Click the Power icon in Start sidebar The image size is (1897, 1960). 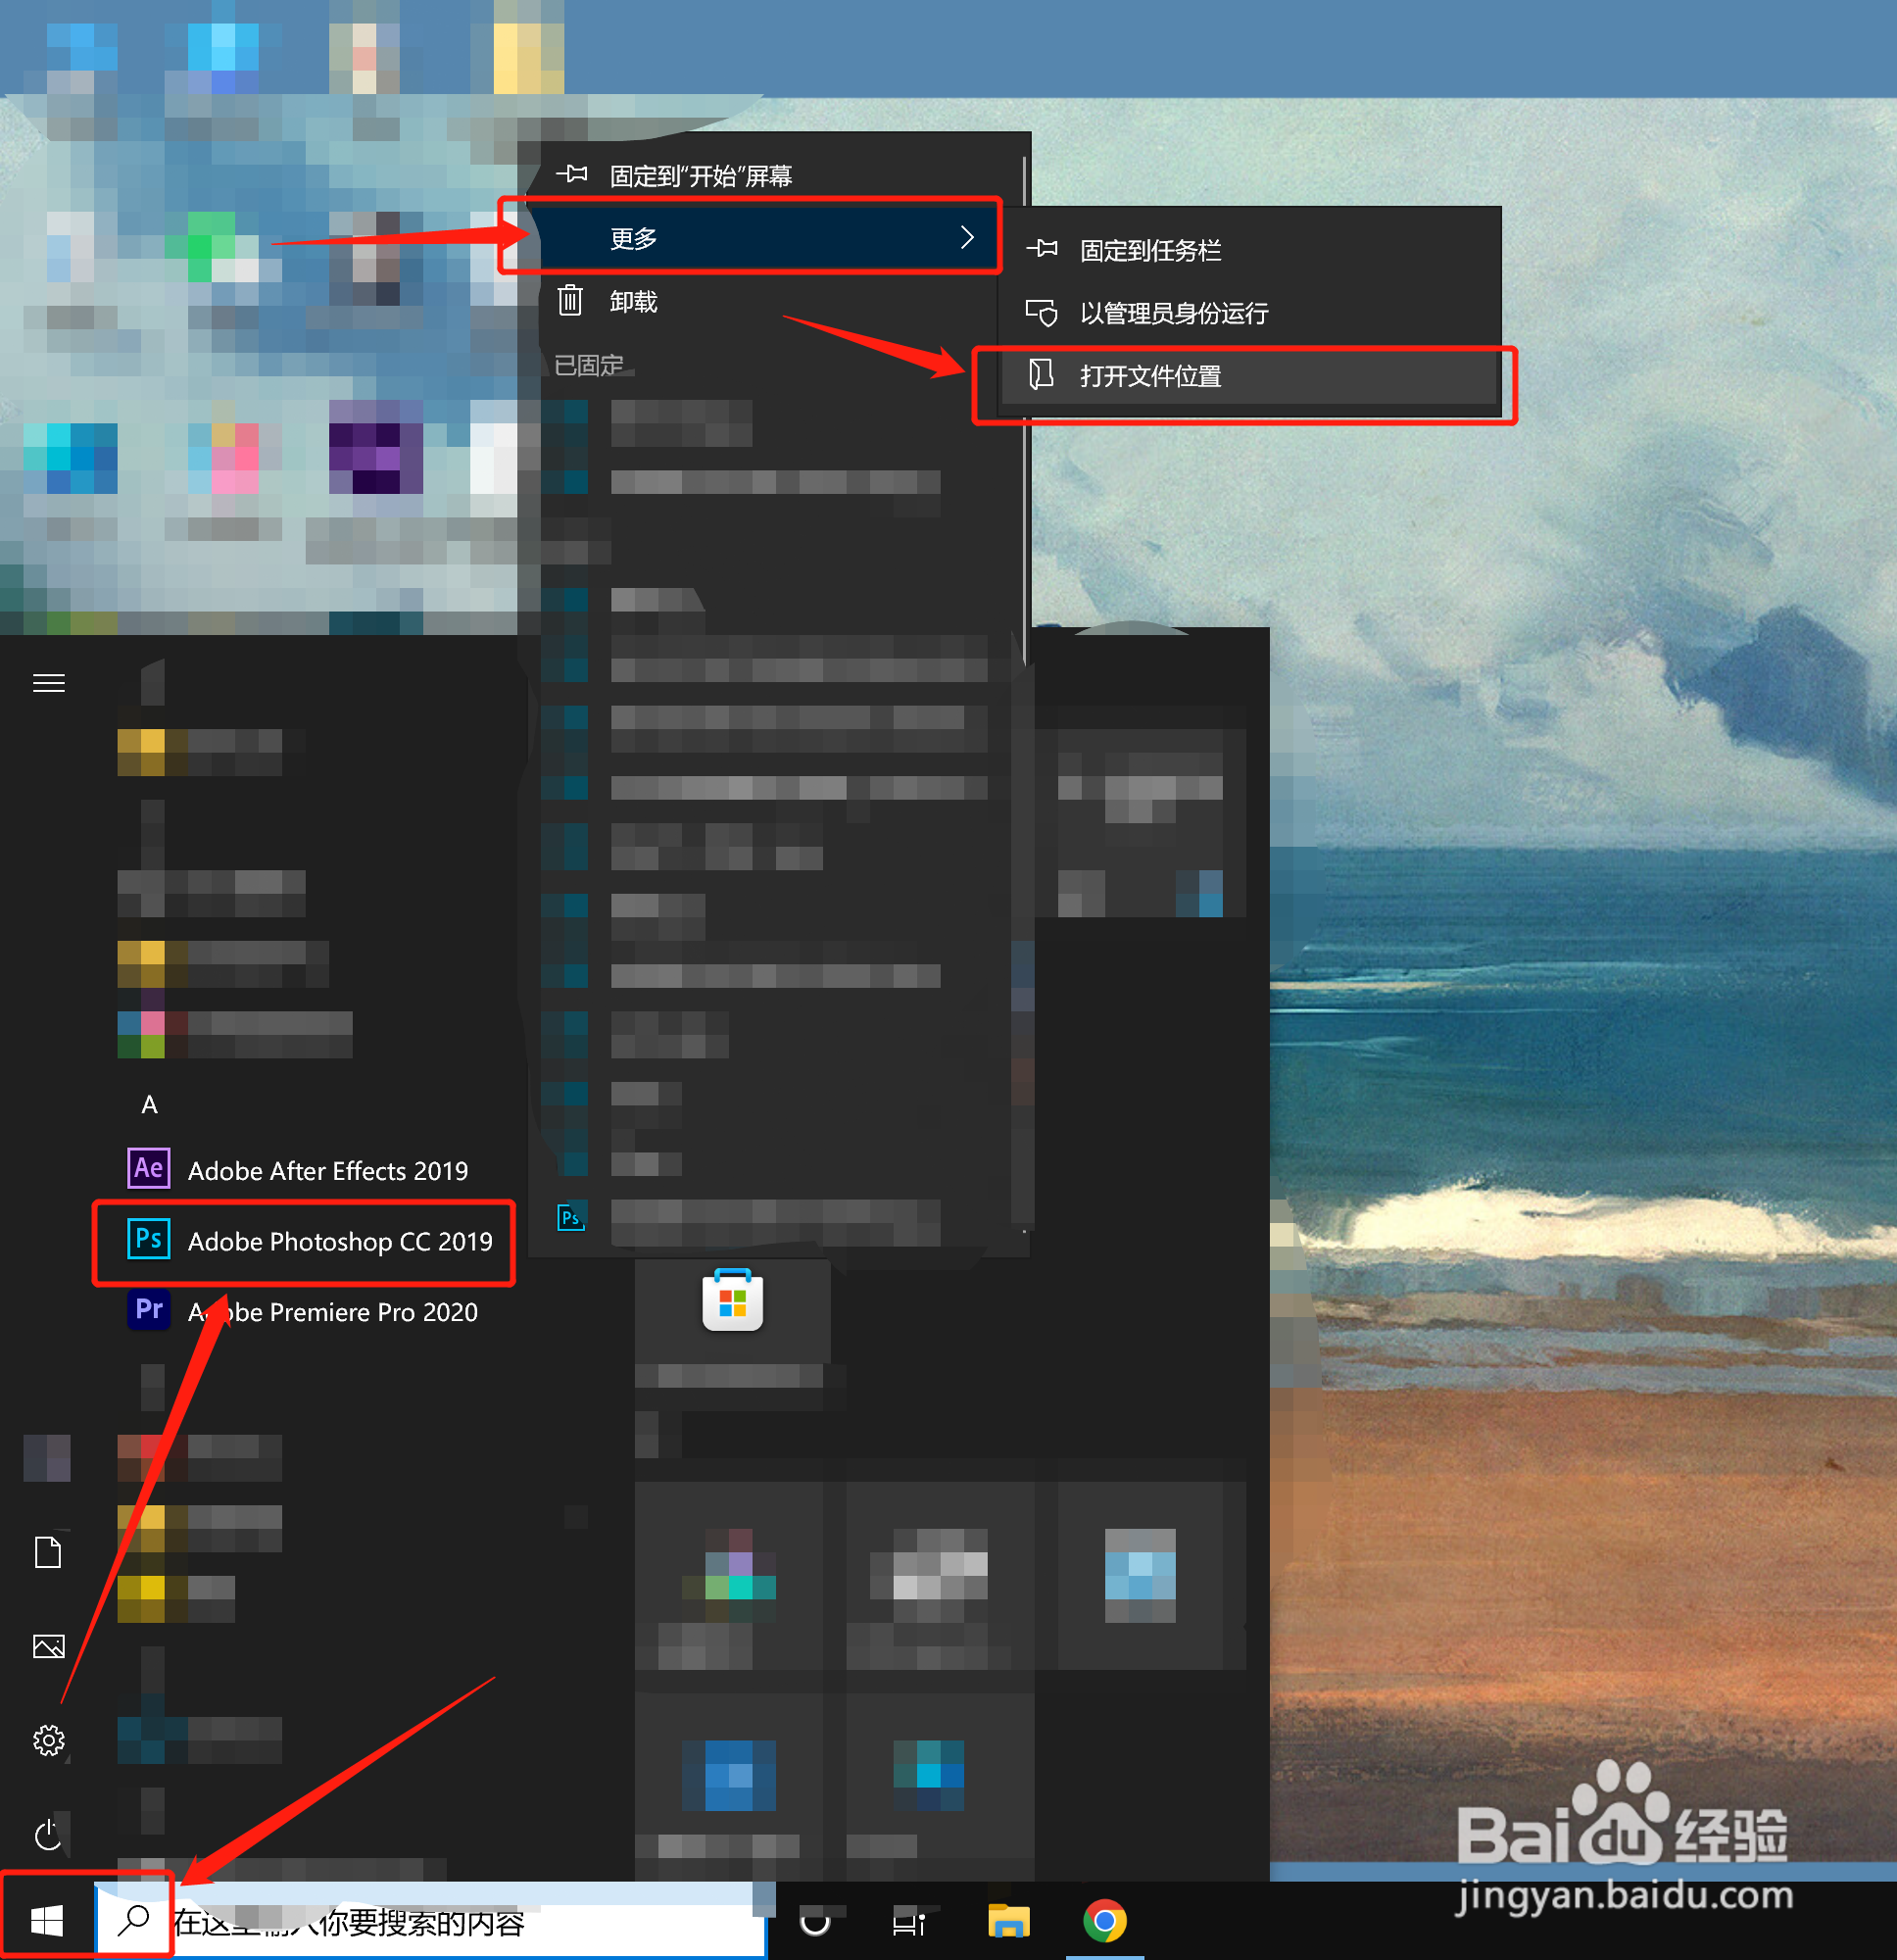48,1835
